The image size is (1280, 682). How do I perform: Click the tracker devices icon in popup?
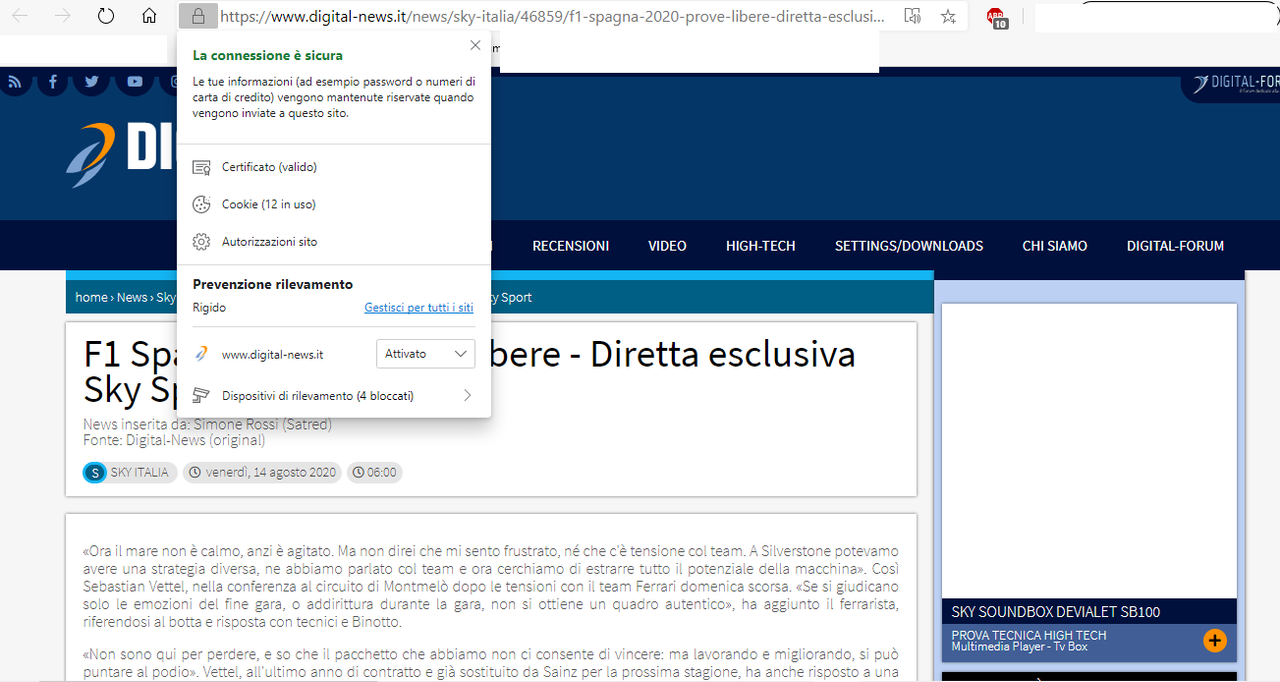click(x=201, y=396)
